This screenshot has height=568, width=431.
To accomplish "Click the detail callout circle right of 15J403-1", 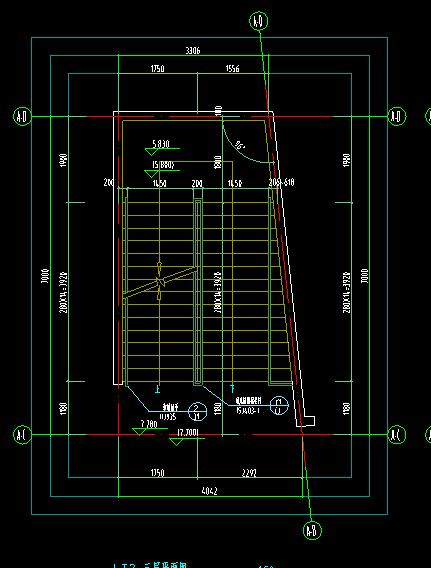I will pyautogui.click(x=279, y=406).
